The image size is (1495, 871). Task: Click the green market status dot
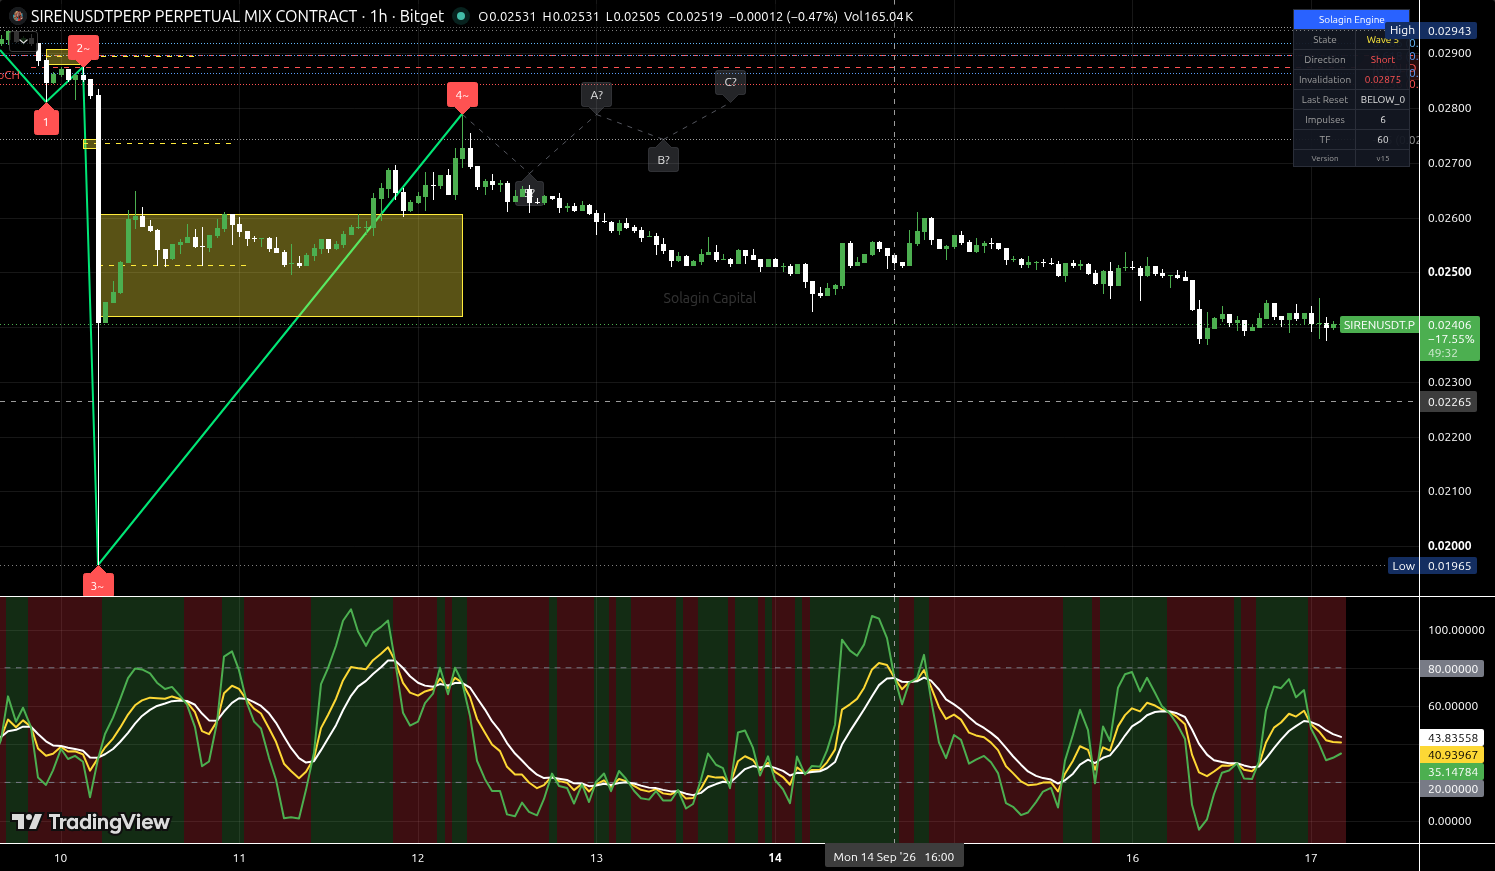[x=460, y=16]
